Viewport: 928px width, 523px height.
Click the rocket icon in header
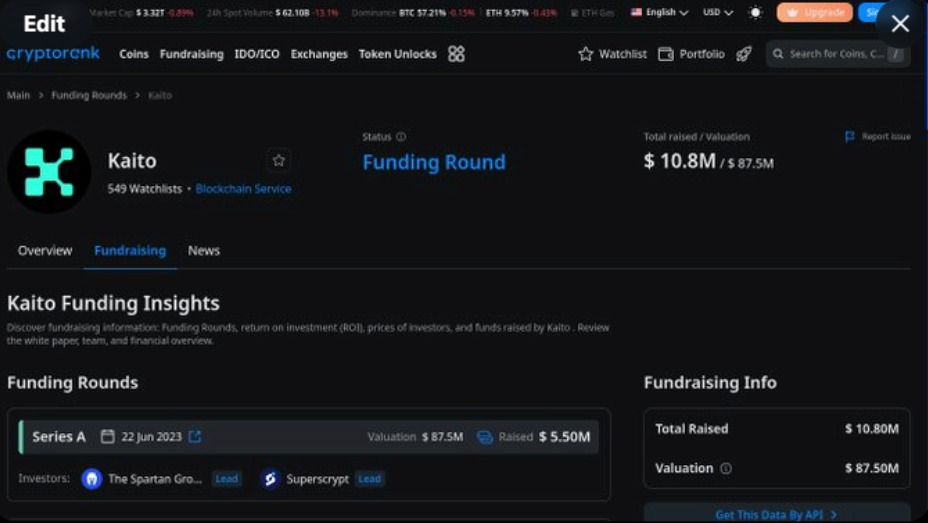(744, 54)
